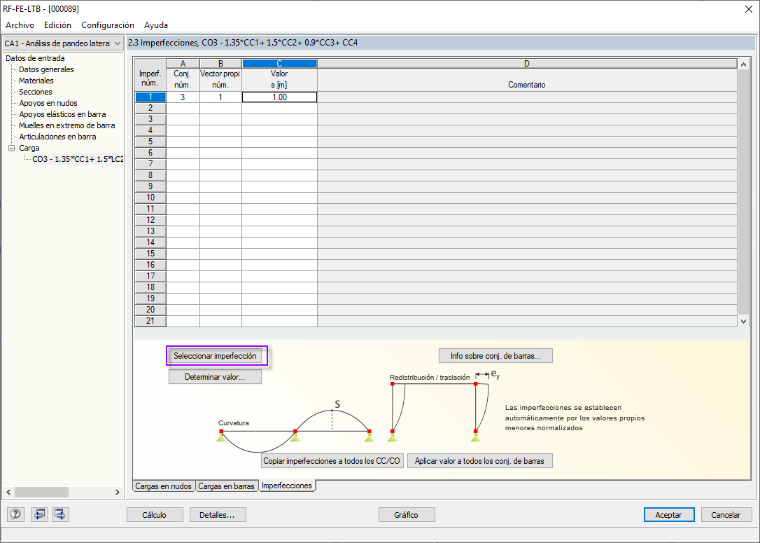The width and height of the screenshot is (760, 543).
Task: Click Comentario cell in row 1
Action: 527,97
